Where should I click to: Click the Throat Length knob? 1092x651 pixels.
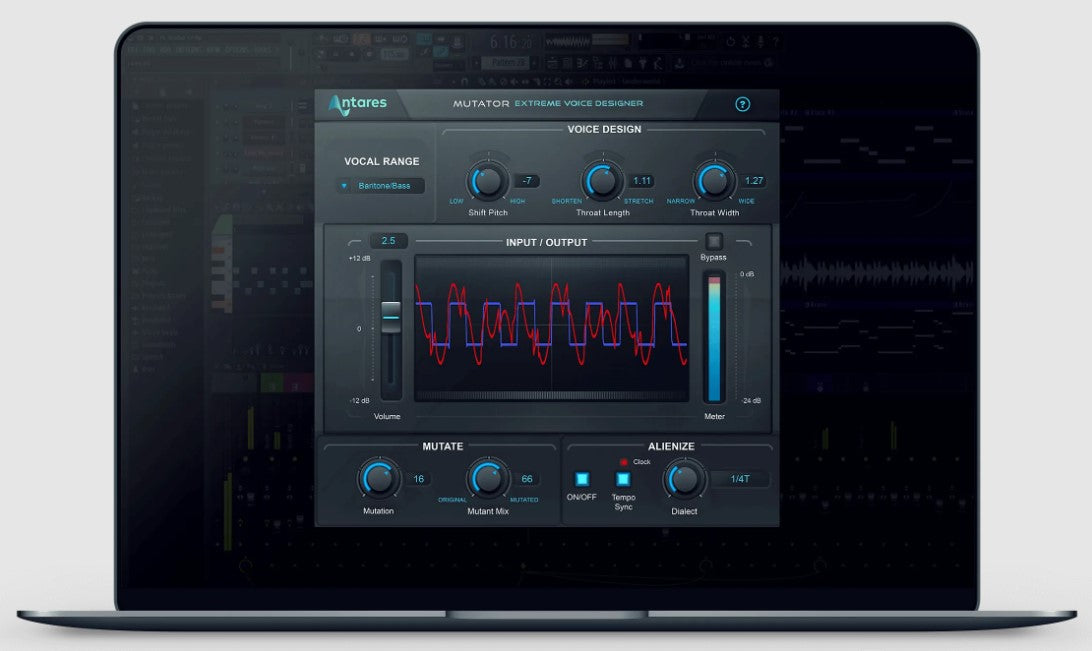pos(602,181)
